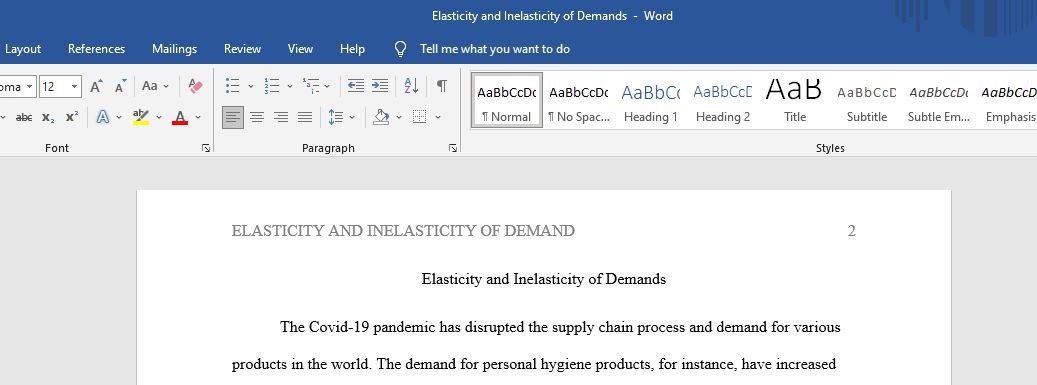
Task: Open the font name dropdown
Action: pos(30,87)
